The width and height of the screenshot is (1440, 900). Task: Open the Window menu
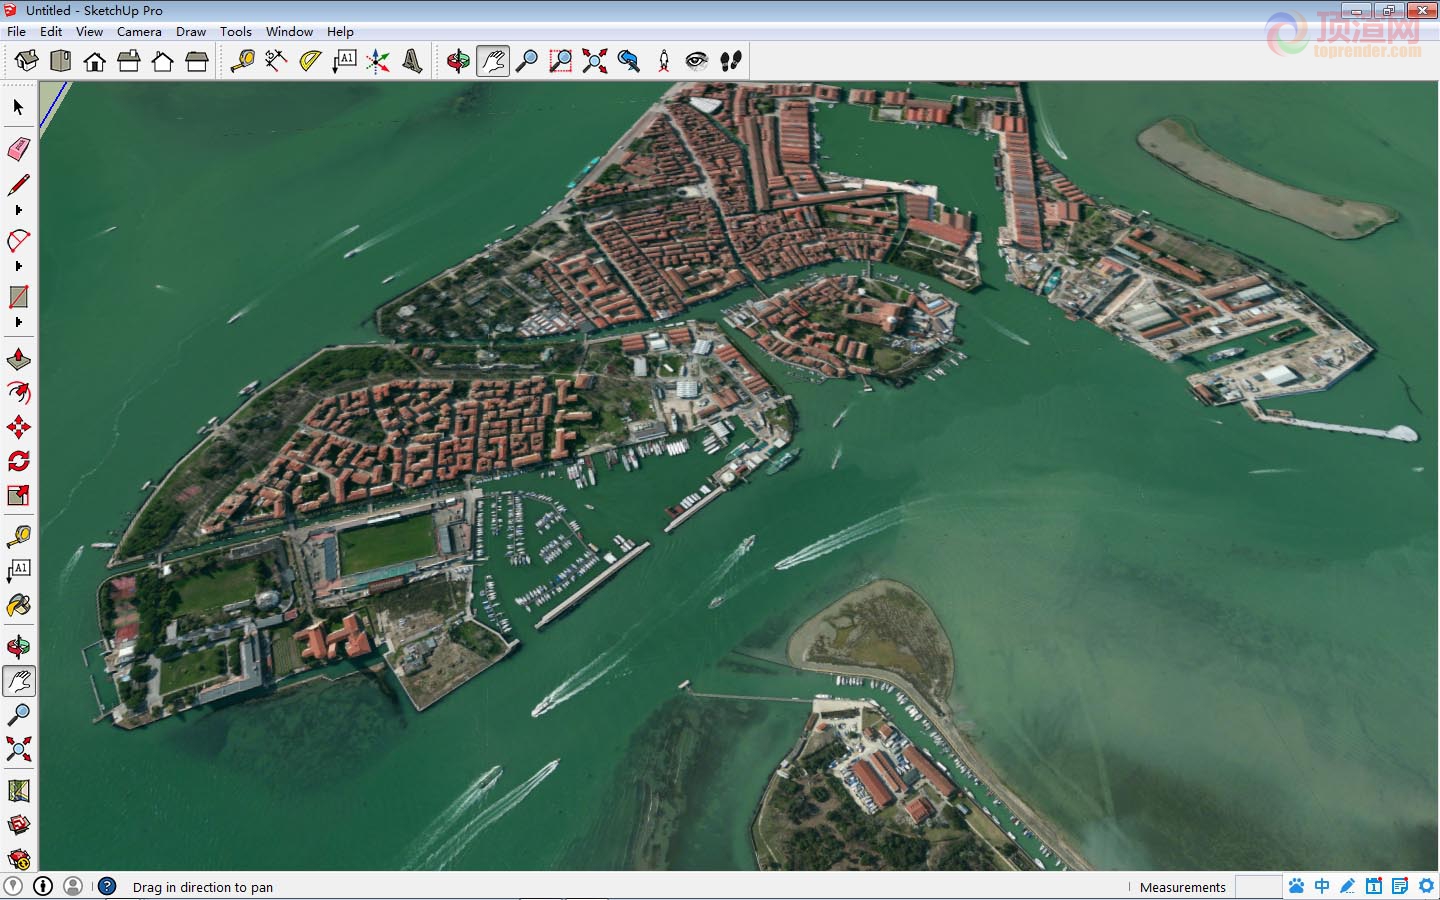[x=289, y=31]
